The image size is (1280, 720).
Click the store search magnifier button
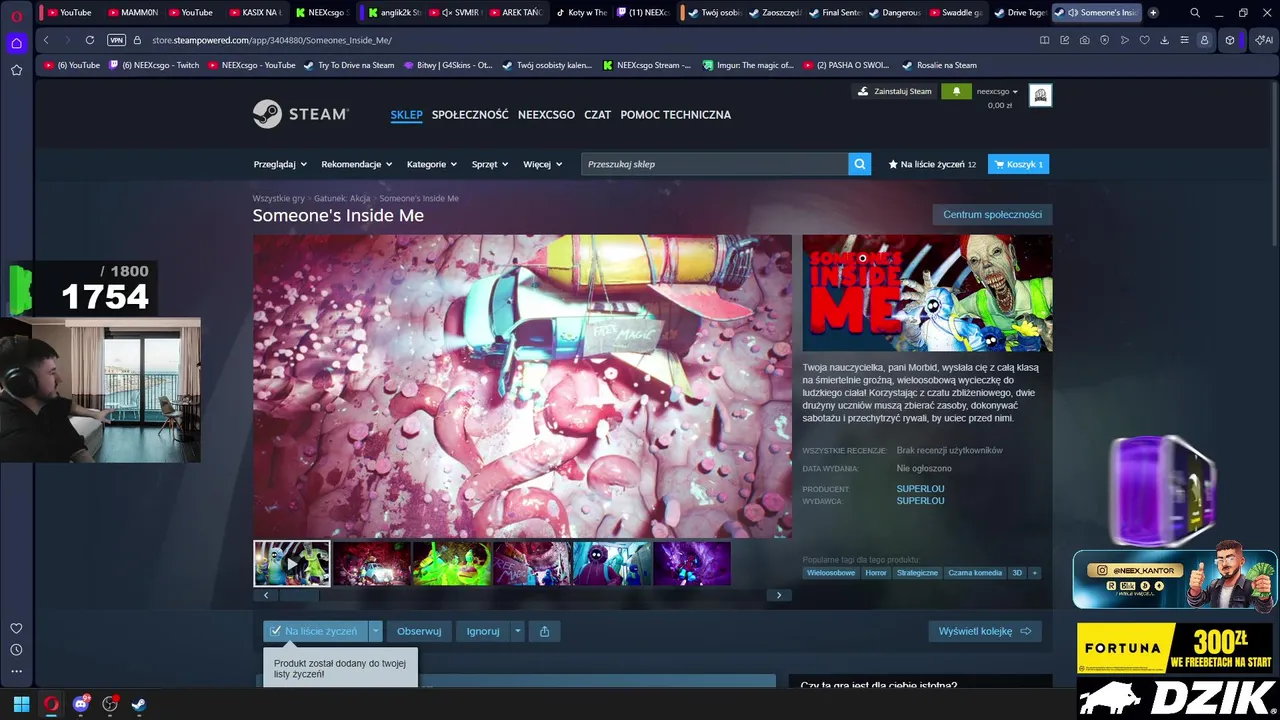pos(860,164)
